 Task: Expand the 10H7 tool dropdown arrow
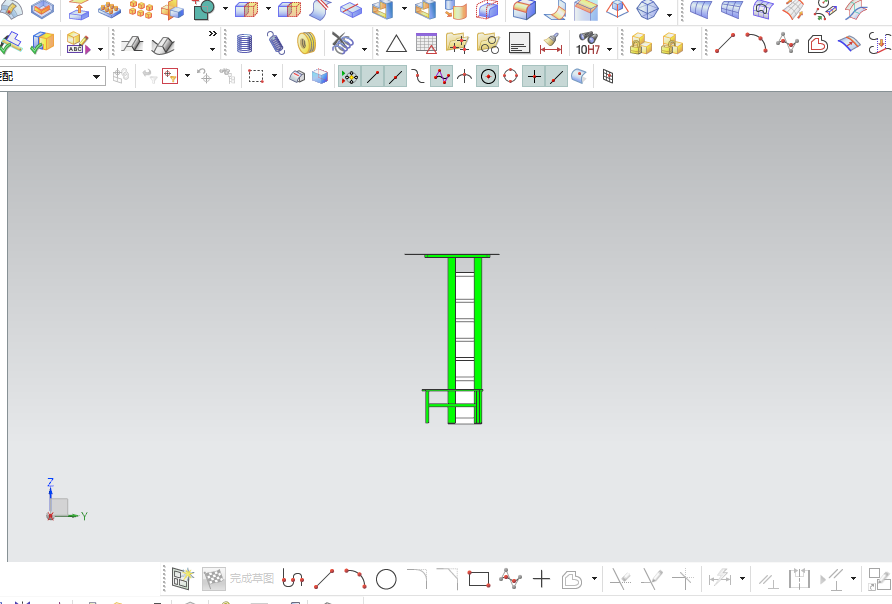tap(609, 49)
